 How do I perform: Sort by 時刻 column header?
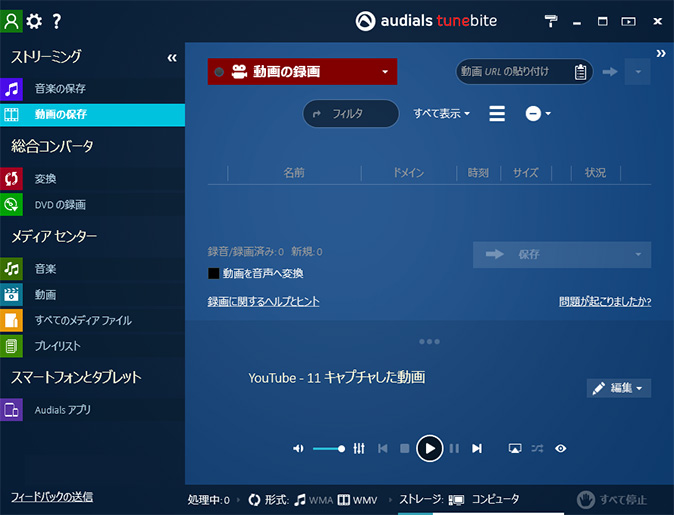pos(478,173)
